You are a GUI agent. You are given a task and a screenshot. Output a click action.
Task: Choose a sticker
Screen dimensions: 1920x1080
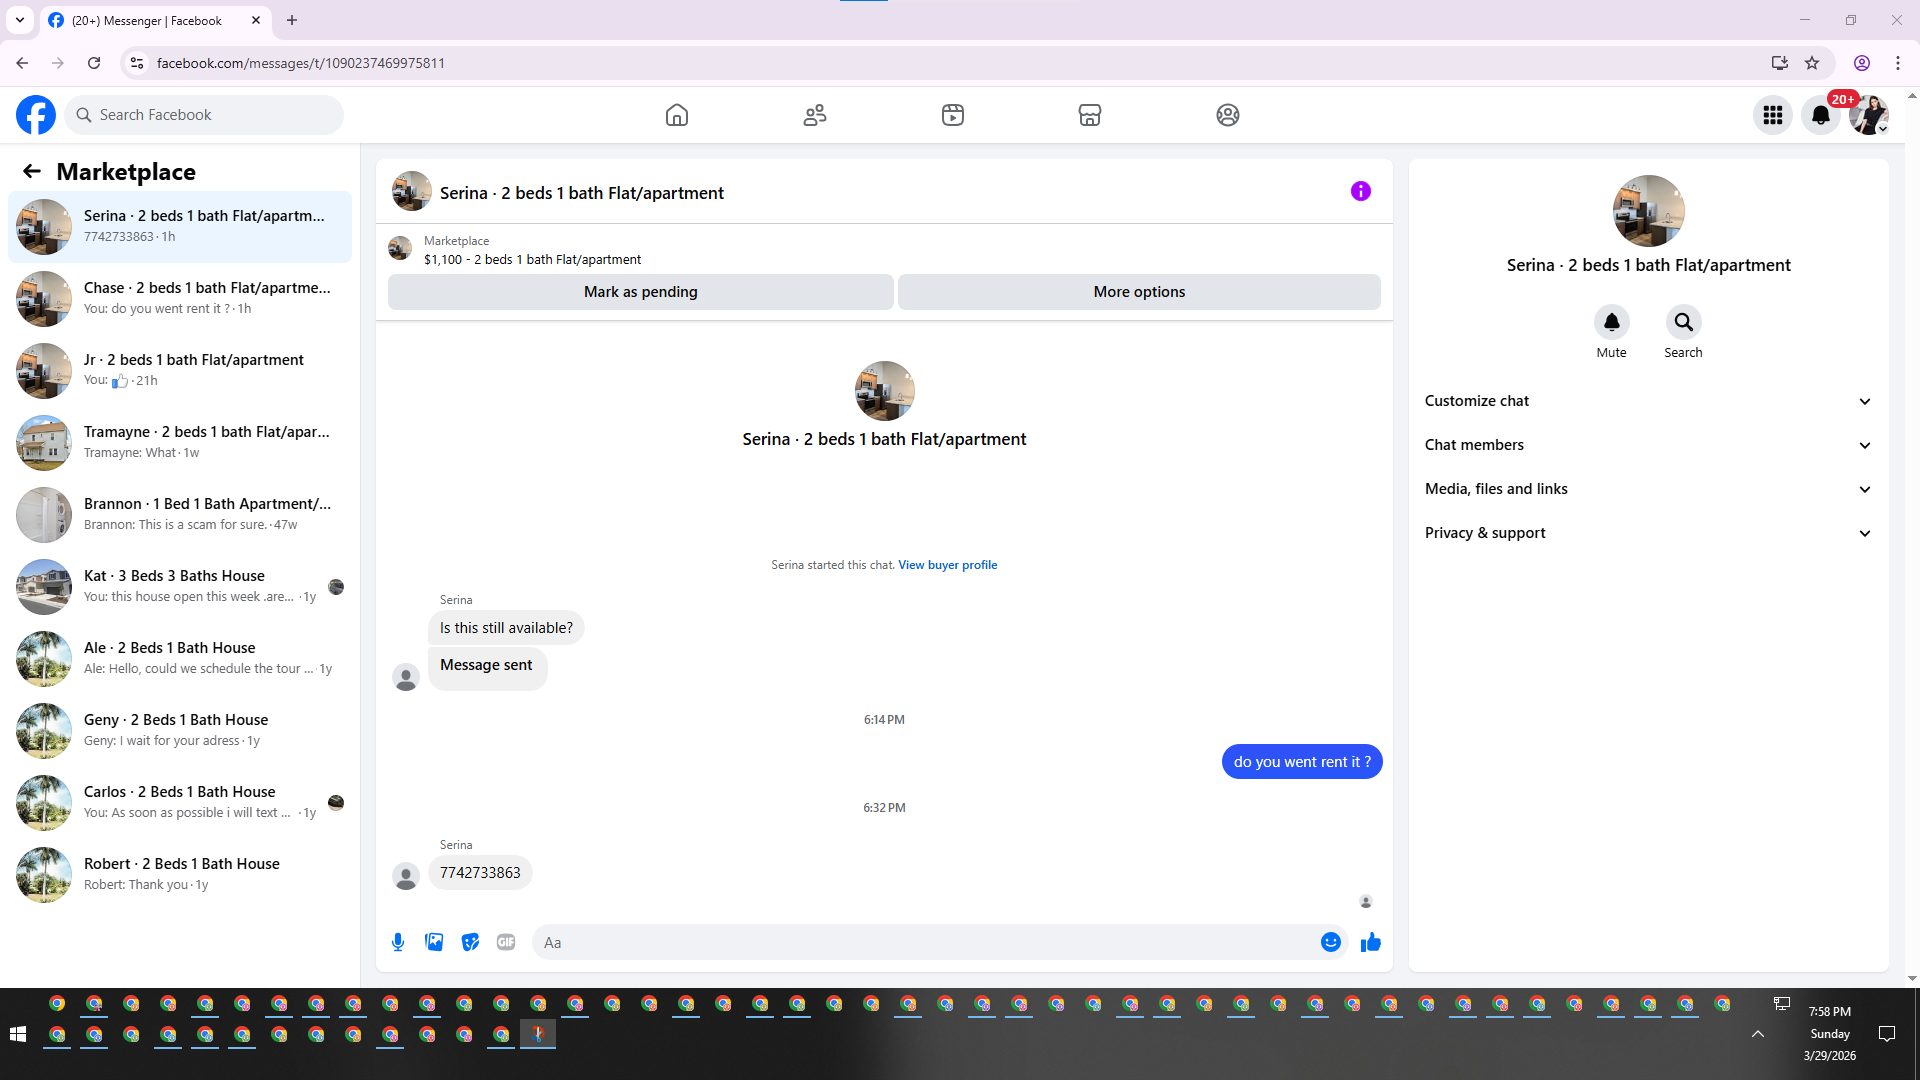(x=470, y=942)
